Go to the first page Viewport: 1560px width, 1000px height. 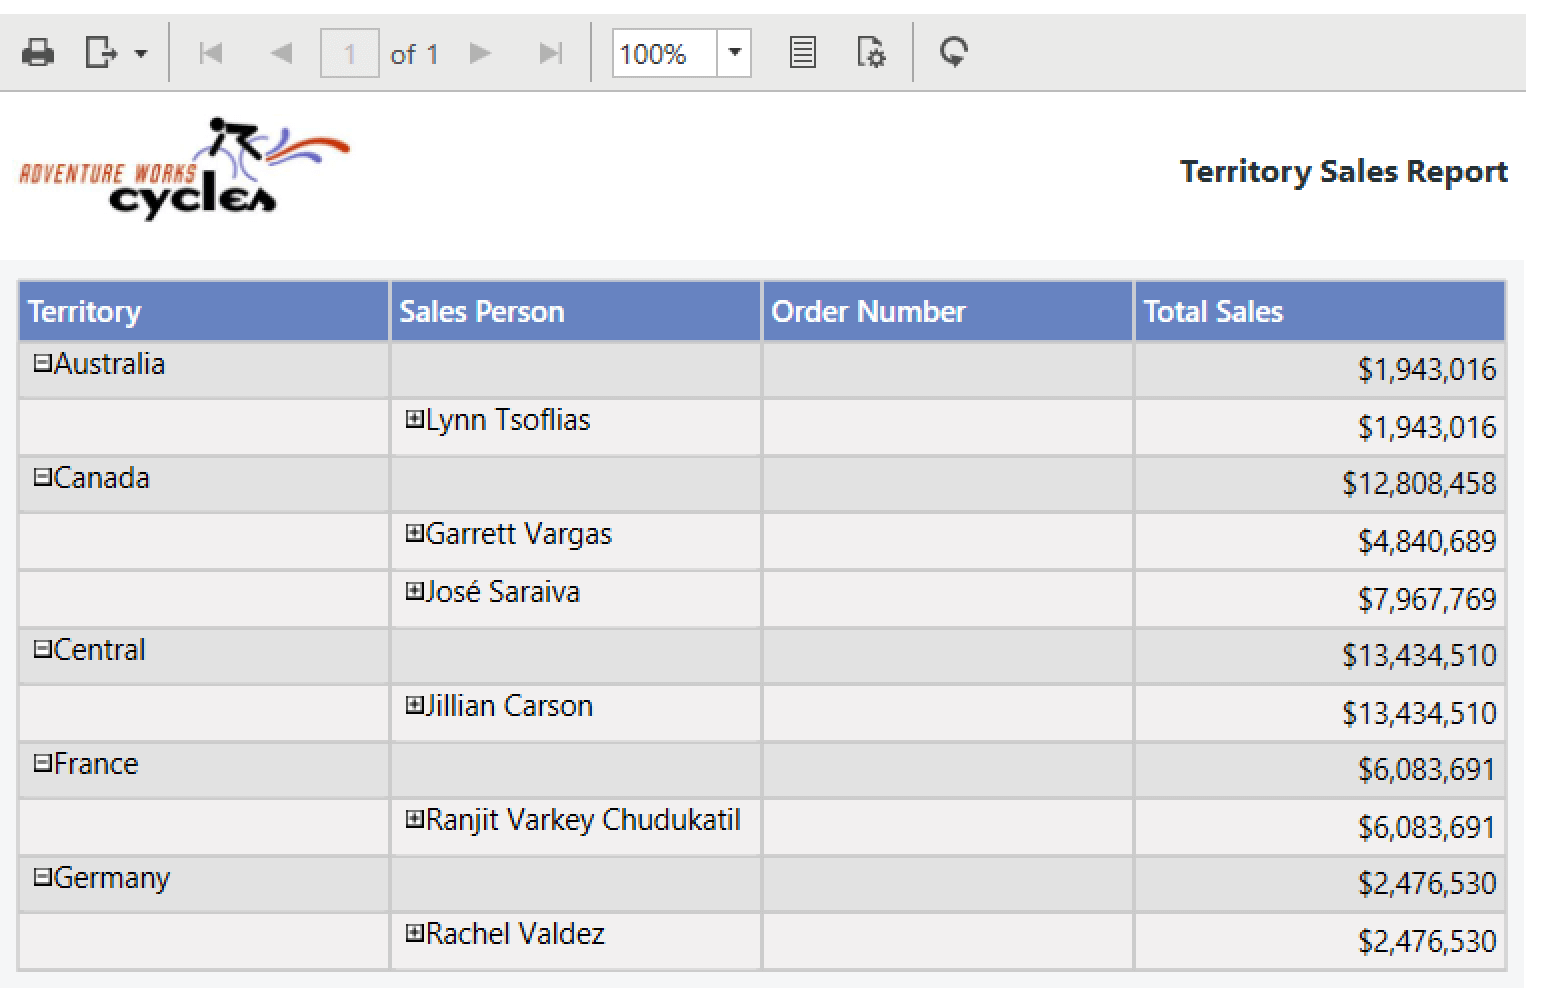(x=211, y=52)
